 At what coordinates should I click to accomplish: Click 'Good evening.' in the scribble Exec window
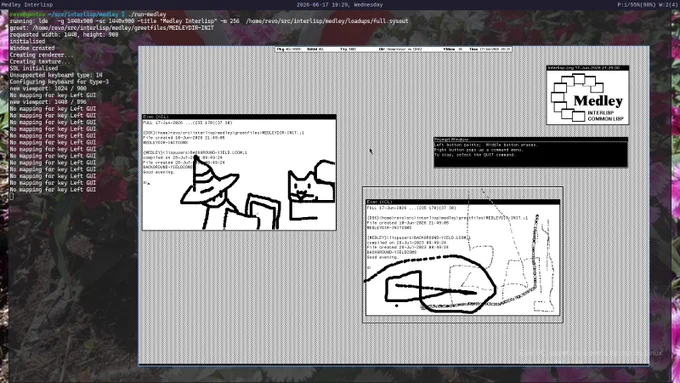(382, 257)
